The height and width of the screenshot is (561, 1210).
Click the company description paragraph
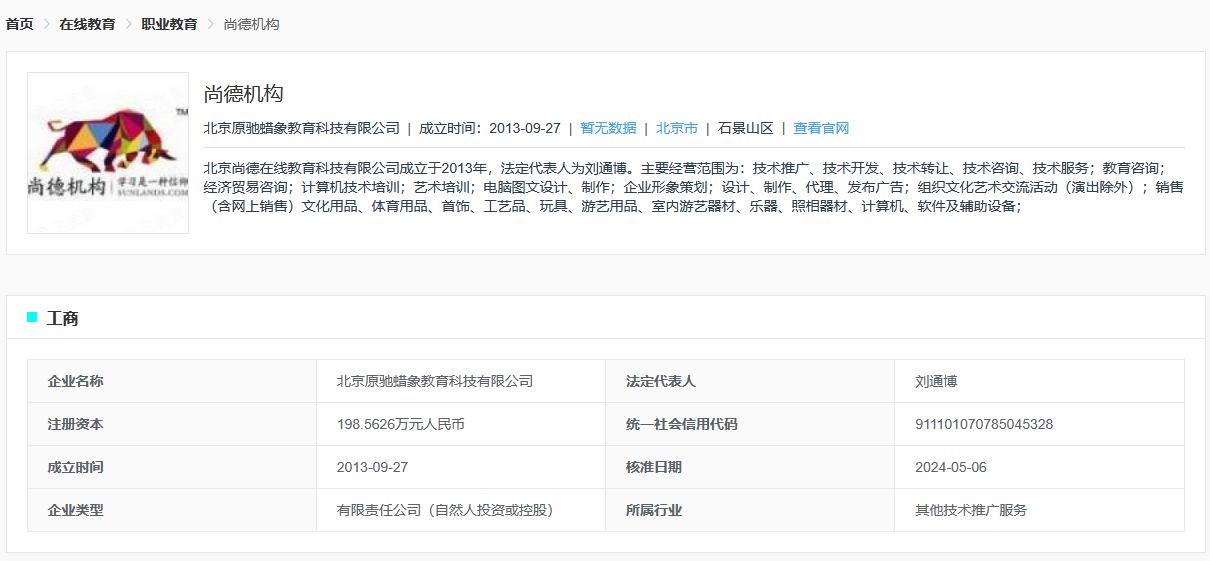693,187
